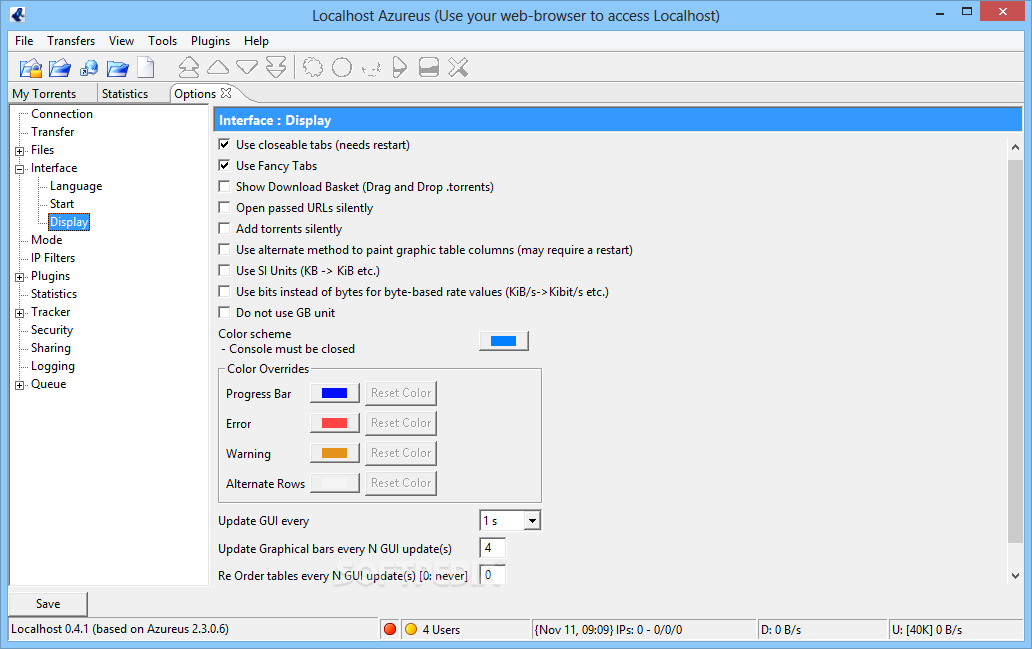
Task: Expand the Queue tree node
Action: [x=20, y=385]
